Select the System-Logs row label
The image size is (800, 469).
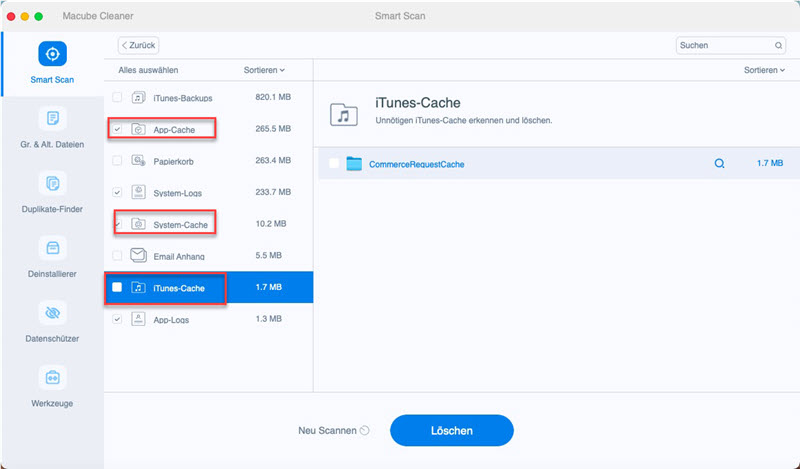178,193
